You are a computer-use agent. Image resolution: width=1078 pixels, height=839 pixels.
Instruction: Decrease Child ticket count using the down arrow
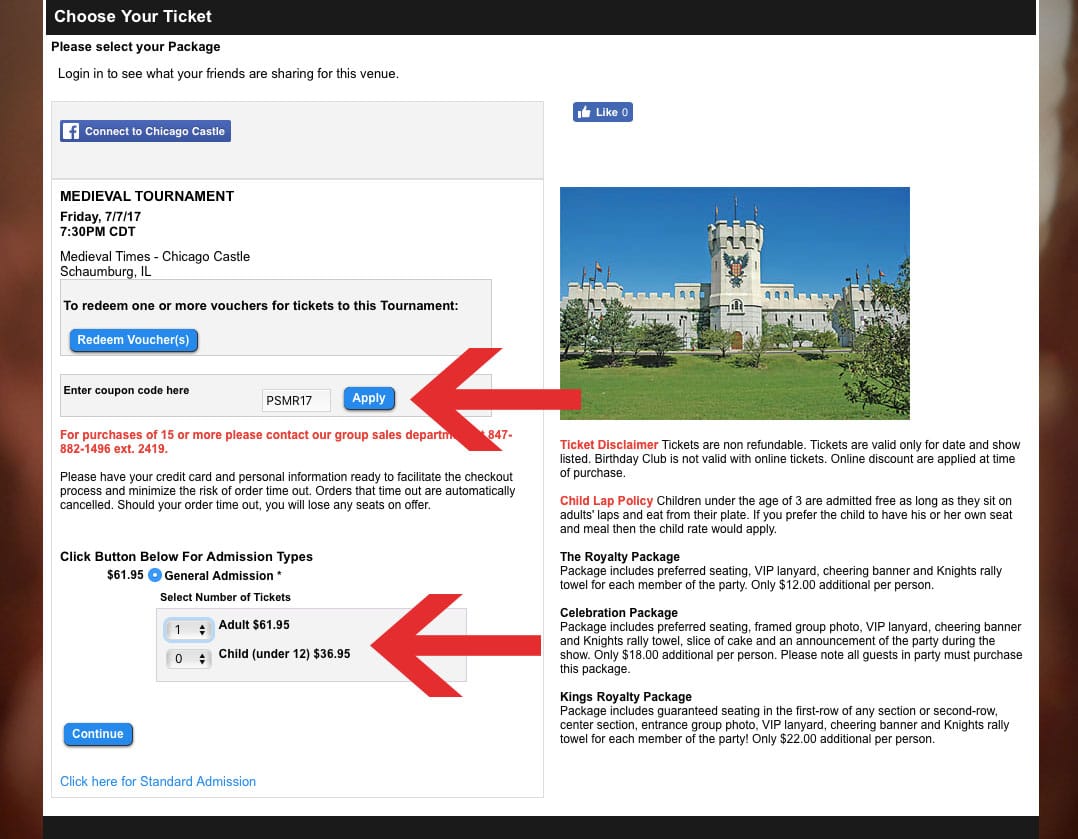tap(202, 662)
